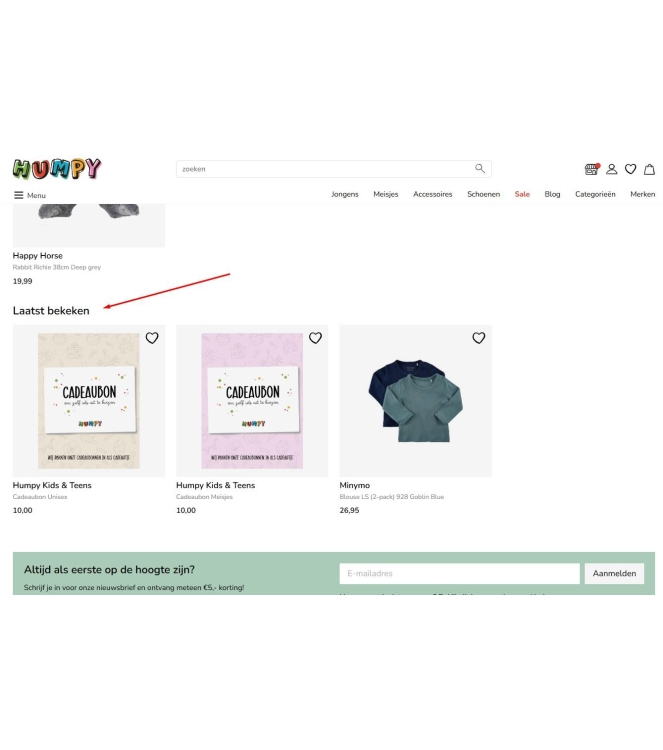Expand the Meisjes menu
Screen dimensions: 663x750
coord(386,194)
